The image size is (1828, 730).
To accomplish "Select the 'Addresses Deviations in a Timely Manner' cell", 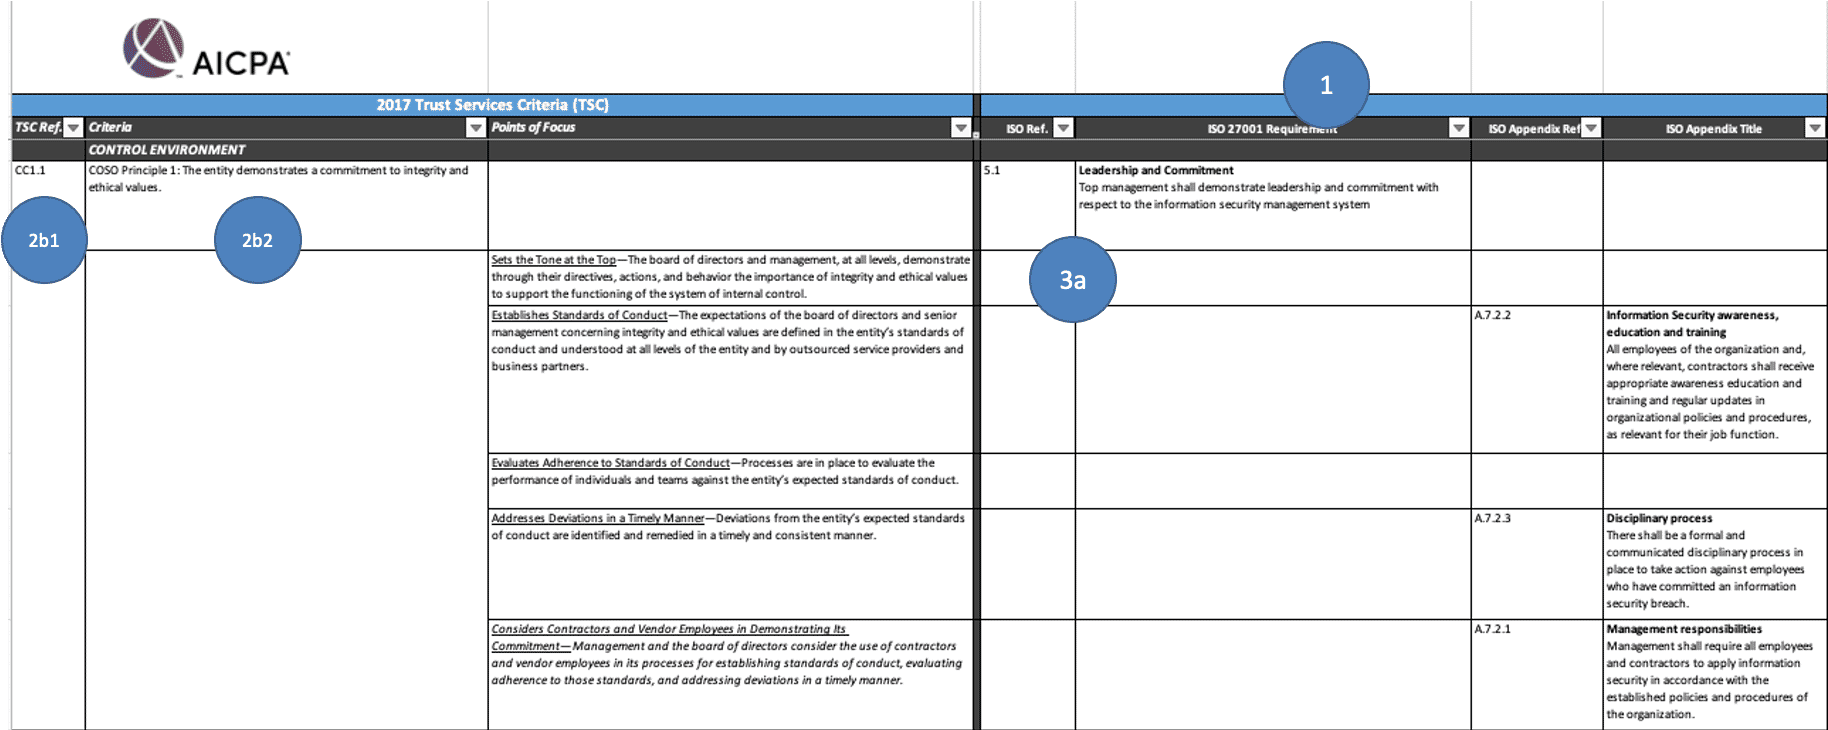I will point(731,564).
